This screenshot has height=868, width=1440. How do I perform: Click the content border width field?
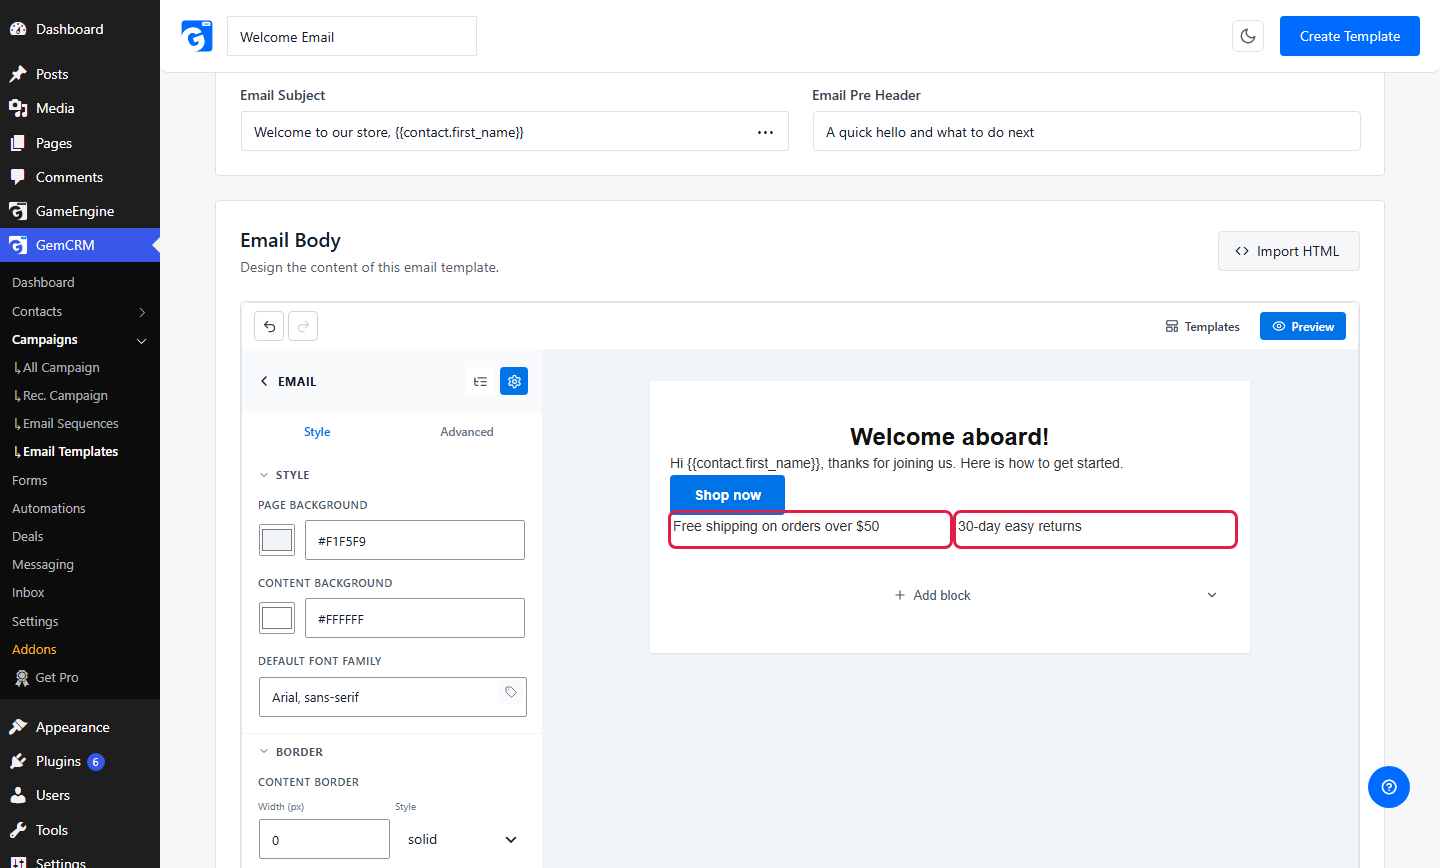click(x=324, y=839)
